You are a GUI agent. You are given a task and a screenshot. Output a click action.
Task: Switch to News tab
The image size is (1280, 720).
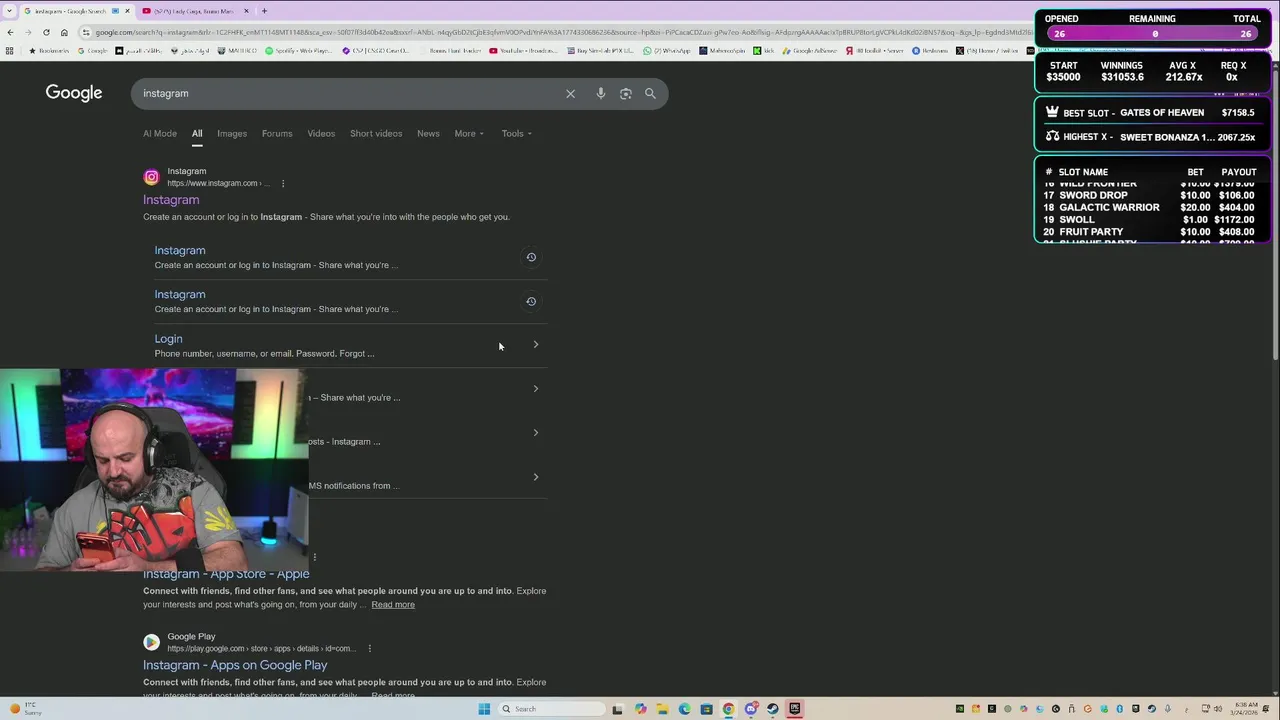tap(428, 134)
